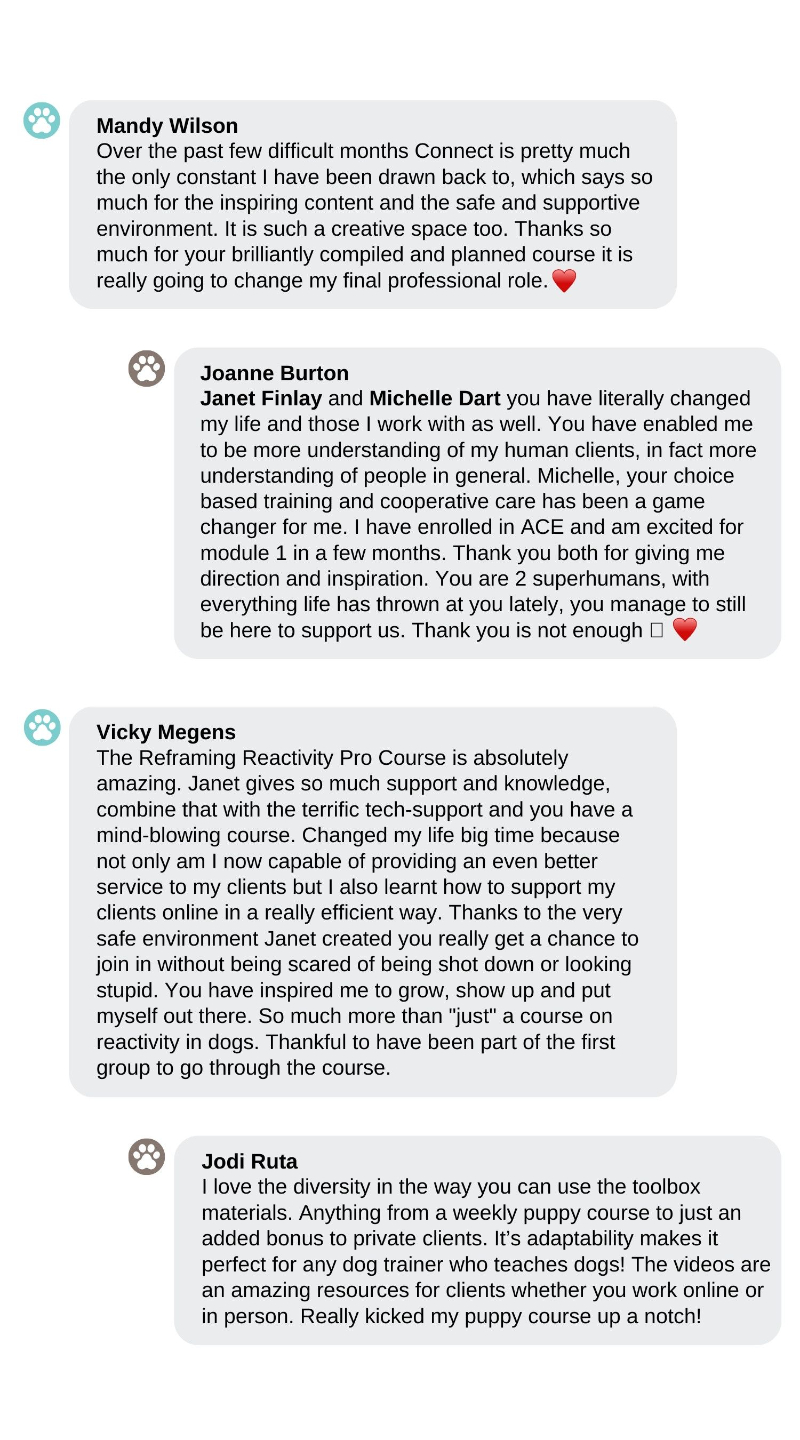Click the empty emoji box before the heart
This screenshot has height=1440, width=800.
tap(656, 631)
